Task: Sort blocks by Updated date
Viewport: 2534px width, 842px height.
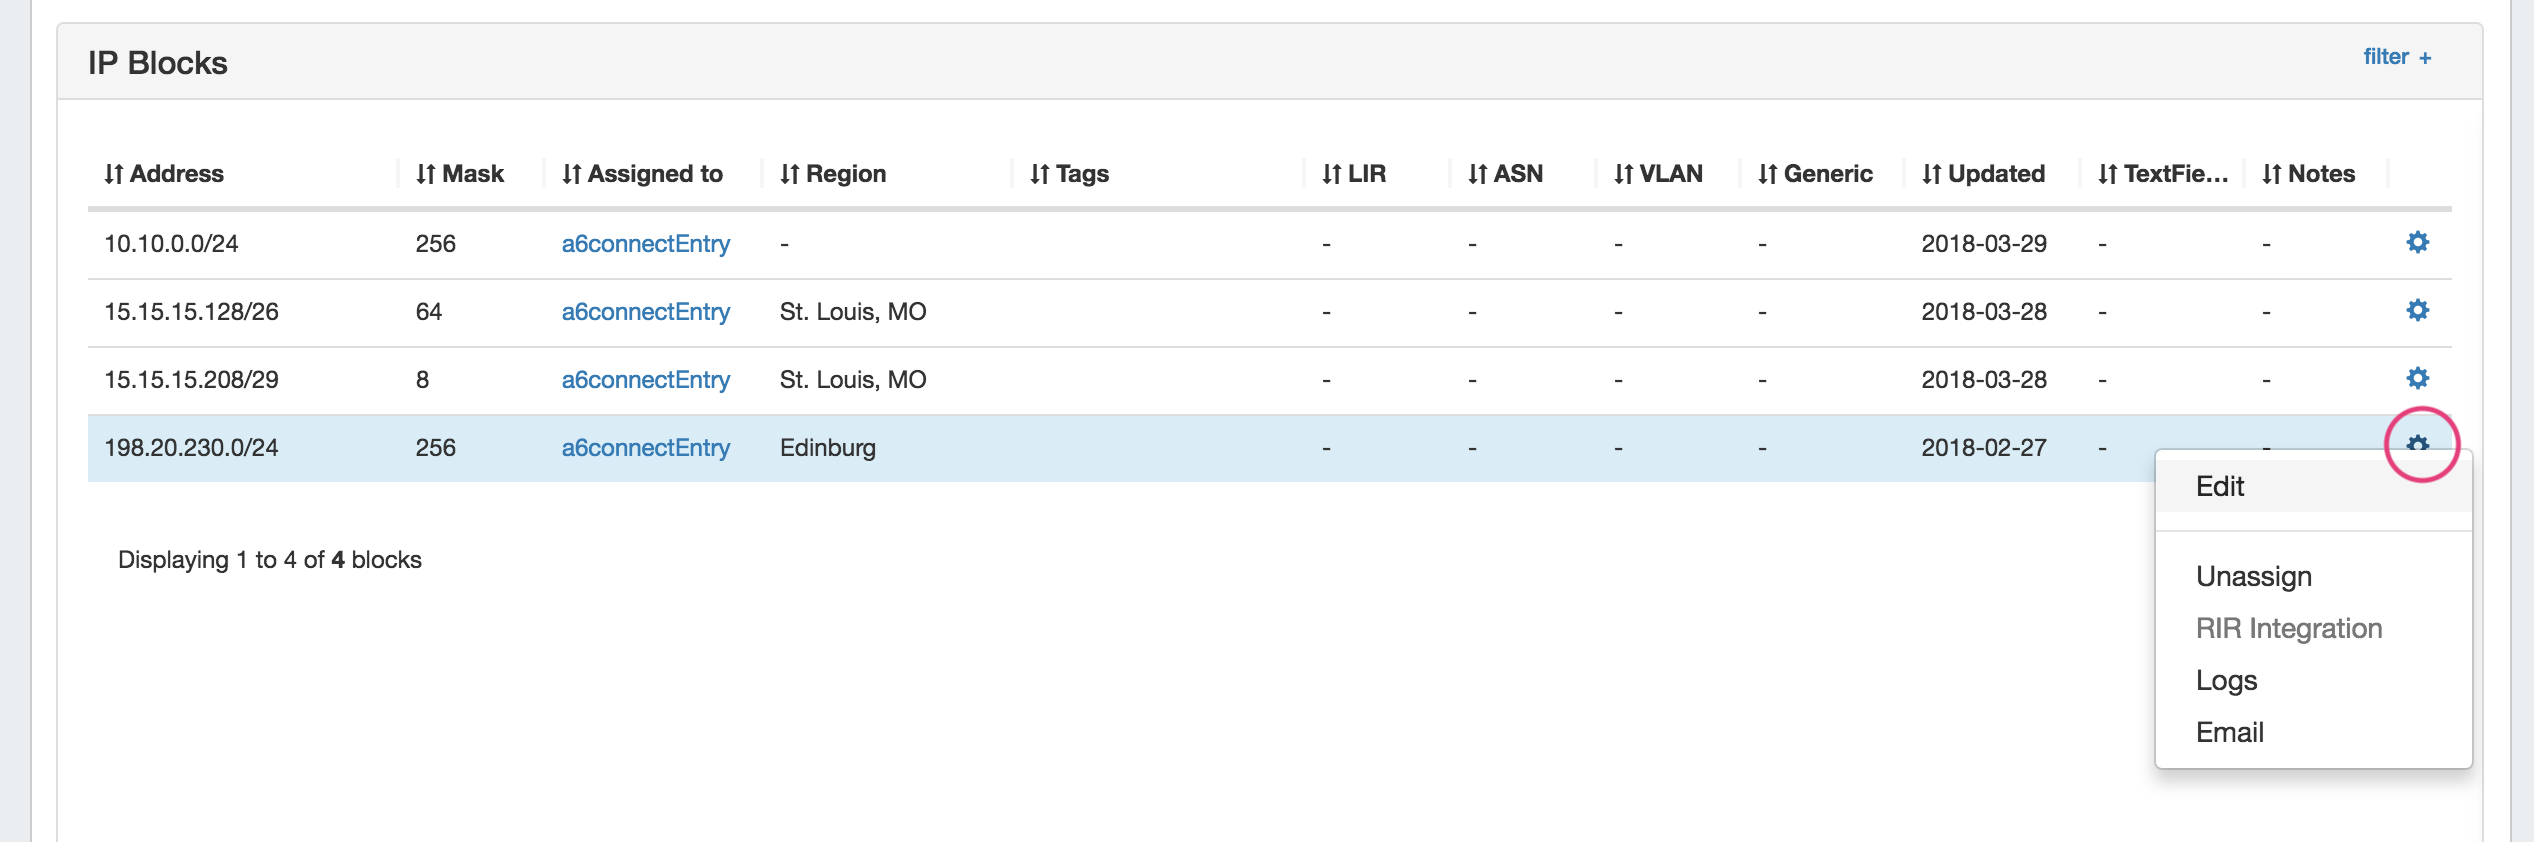Action: coord(1983,174)
